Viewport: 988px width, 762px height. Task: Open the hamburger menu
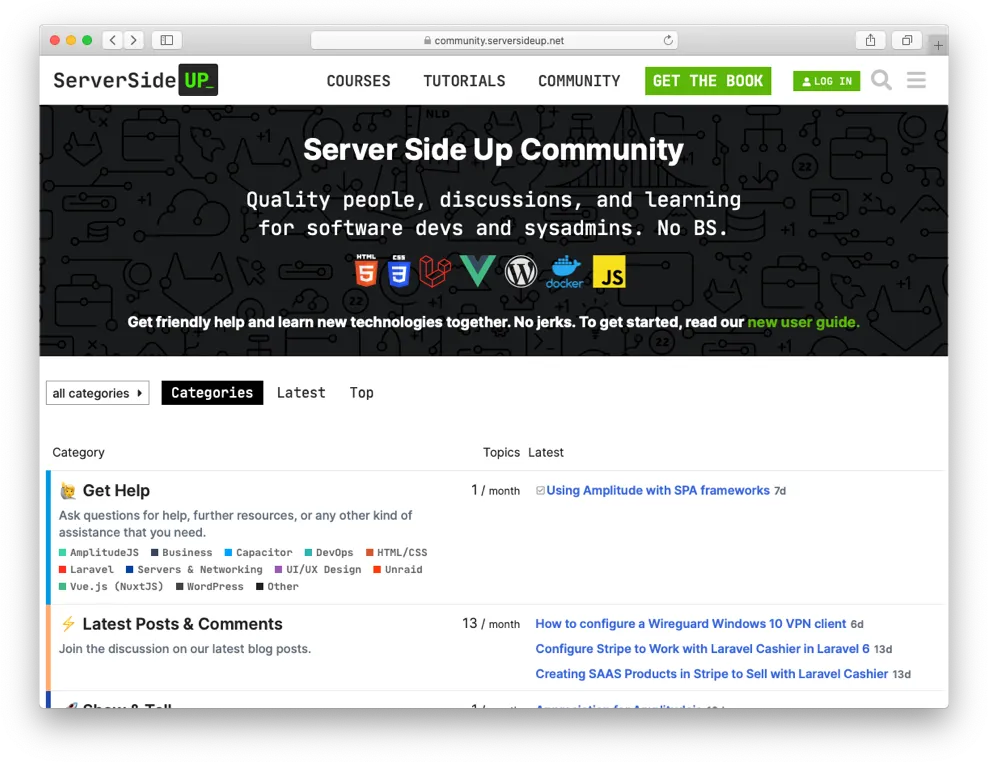(916, 80)
